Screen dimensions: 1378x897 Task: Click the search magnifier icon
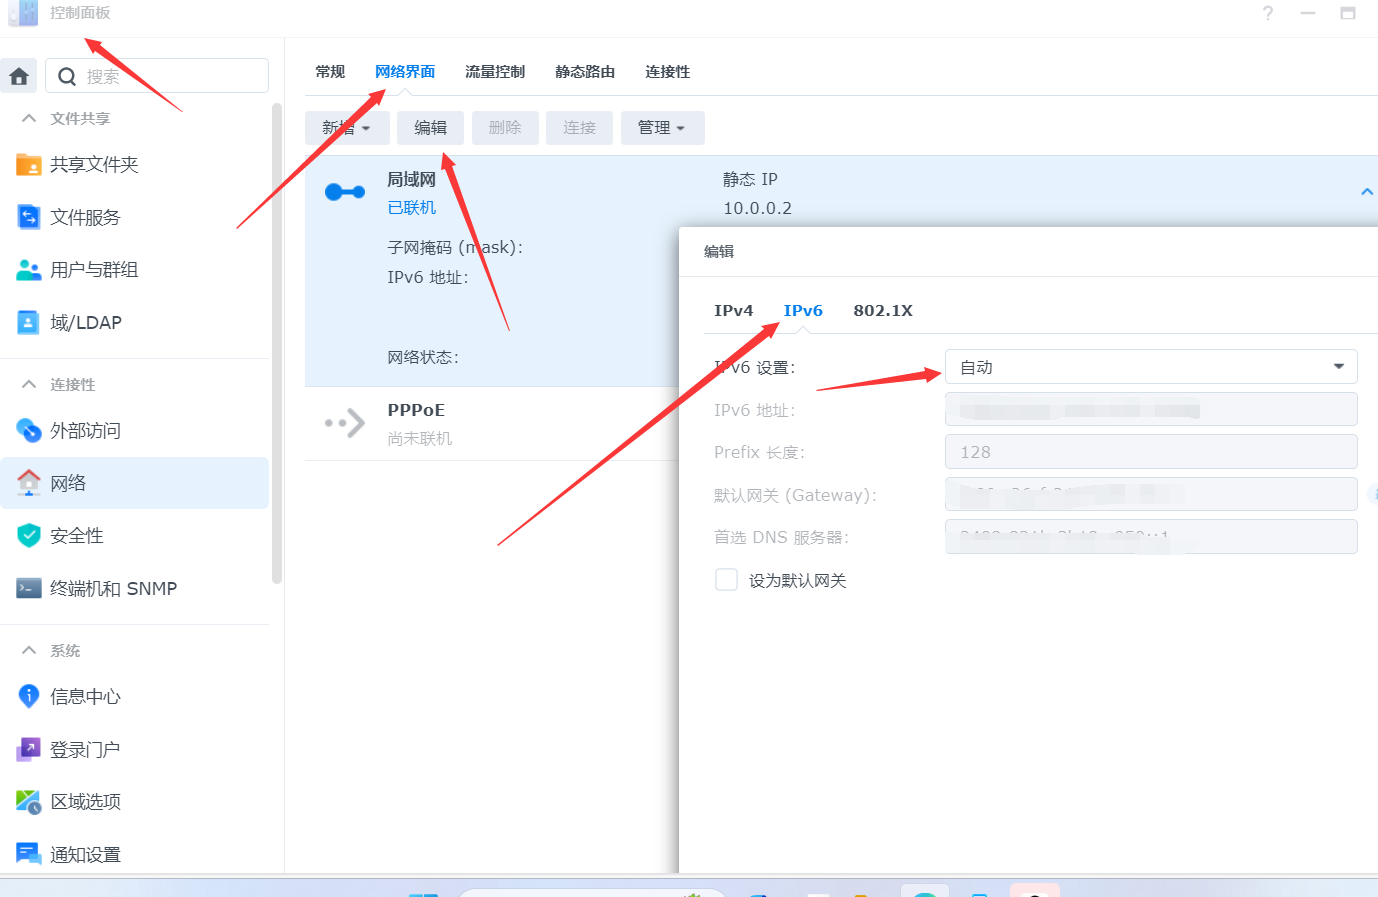(67, 76)
